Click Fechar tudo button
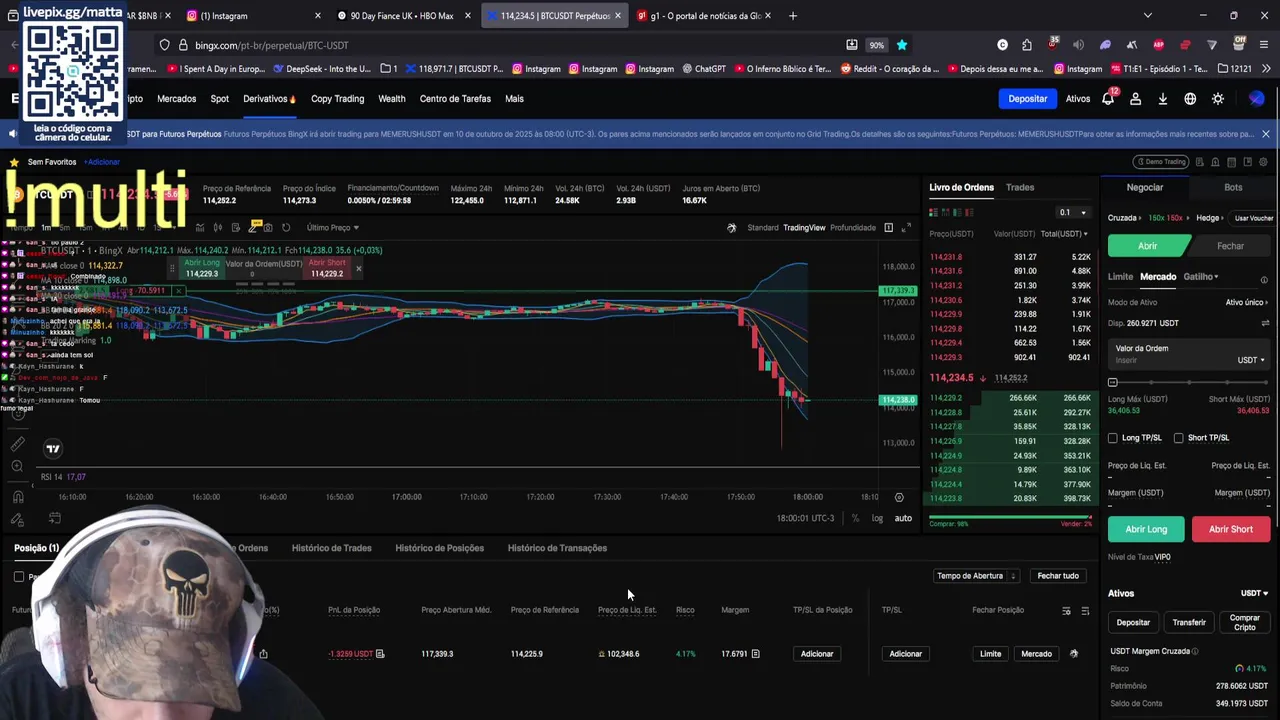The height and width of the screenshot is (720, 1280). tap(1057, 576)
